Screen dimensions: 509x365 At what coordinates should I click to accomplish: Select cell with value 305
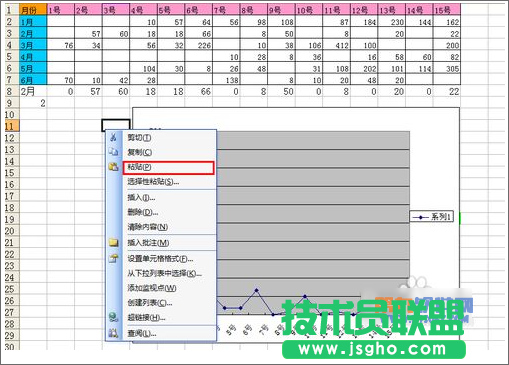447,68
